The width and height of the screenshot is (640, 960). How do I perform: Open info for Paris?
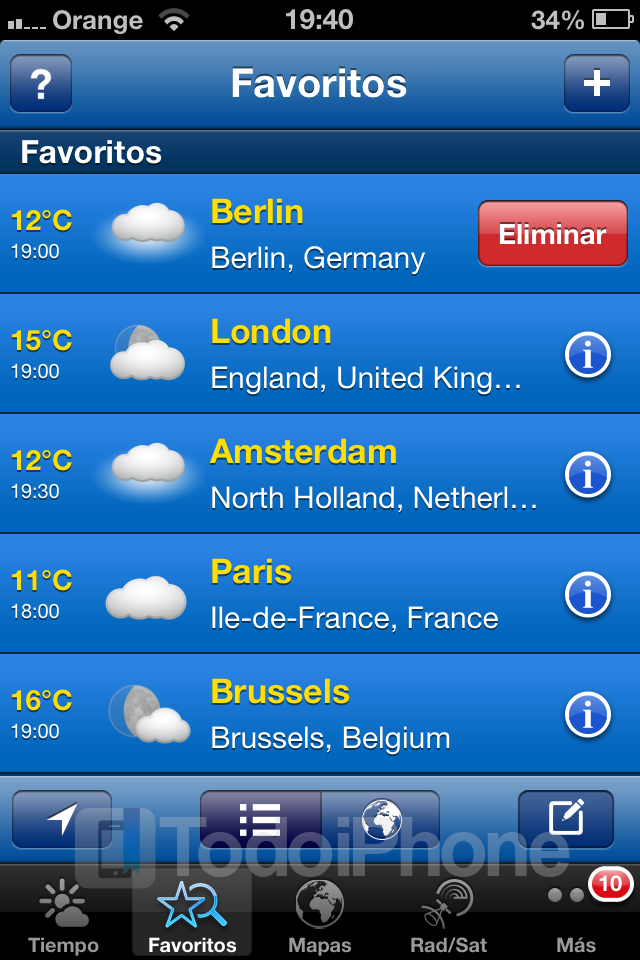(x=588, y=594)
